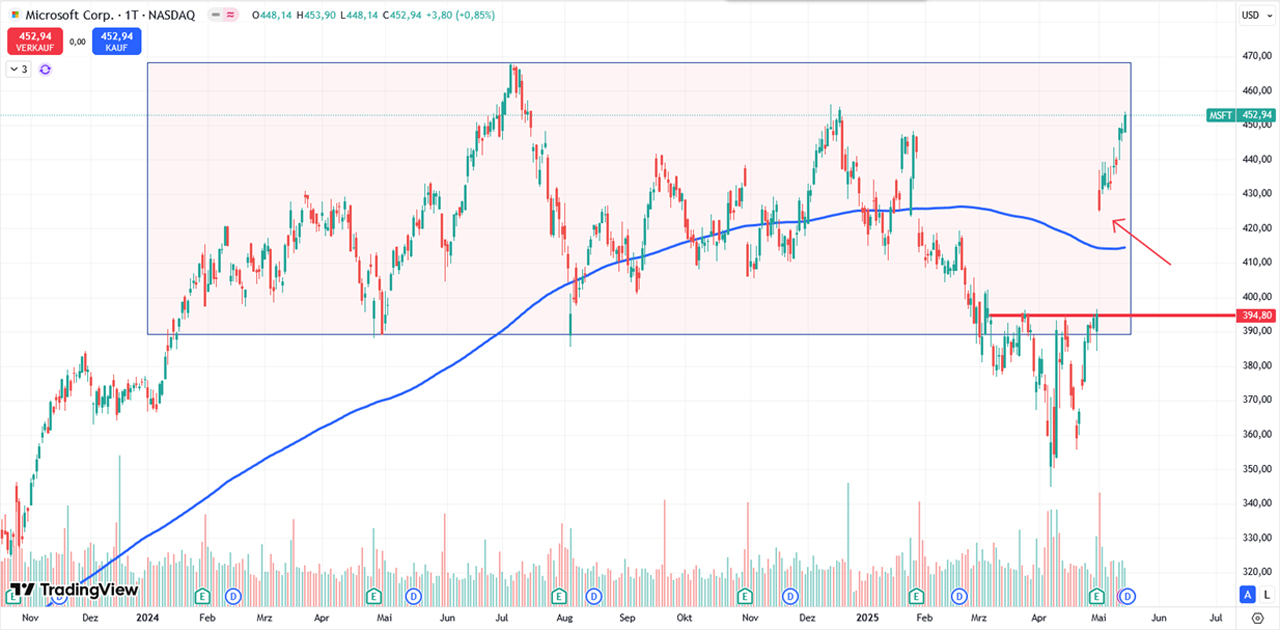Select the red 394,80 price line label
The image size is (1280, 630).
coord(1255,316)
